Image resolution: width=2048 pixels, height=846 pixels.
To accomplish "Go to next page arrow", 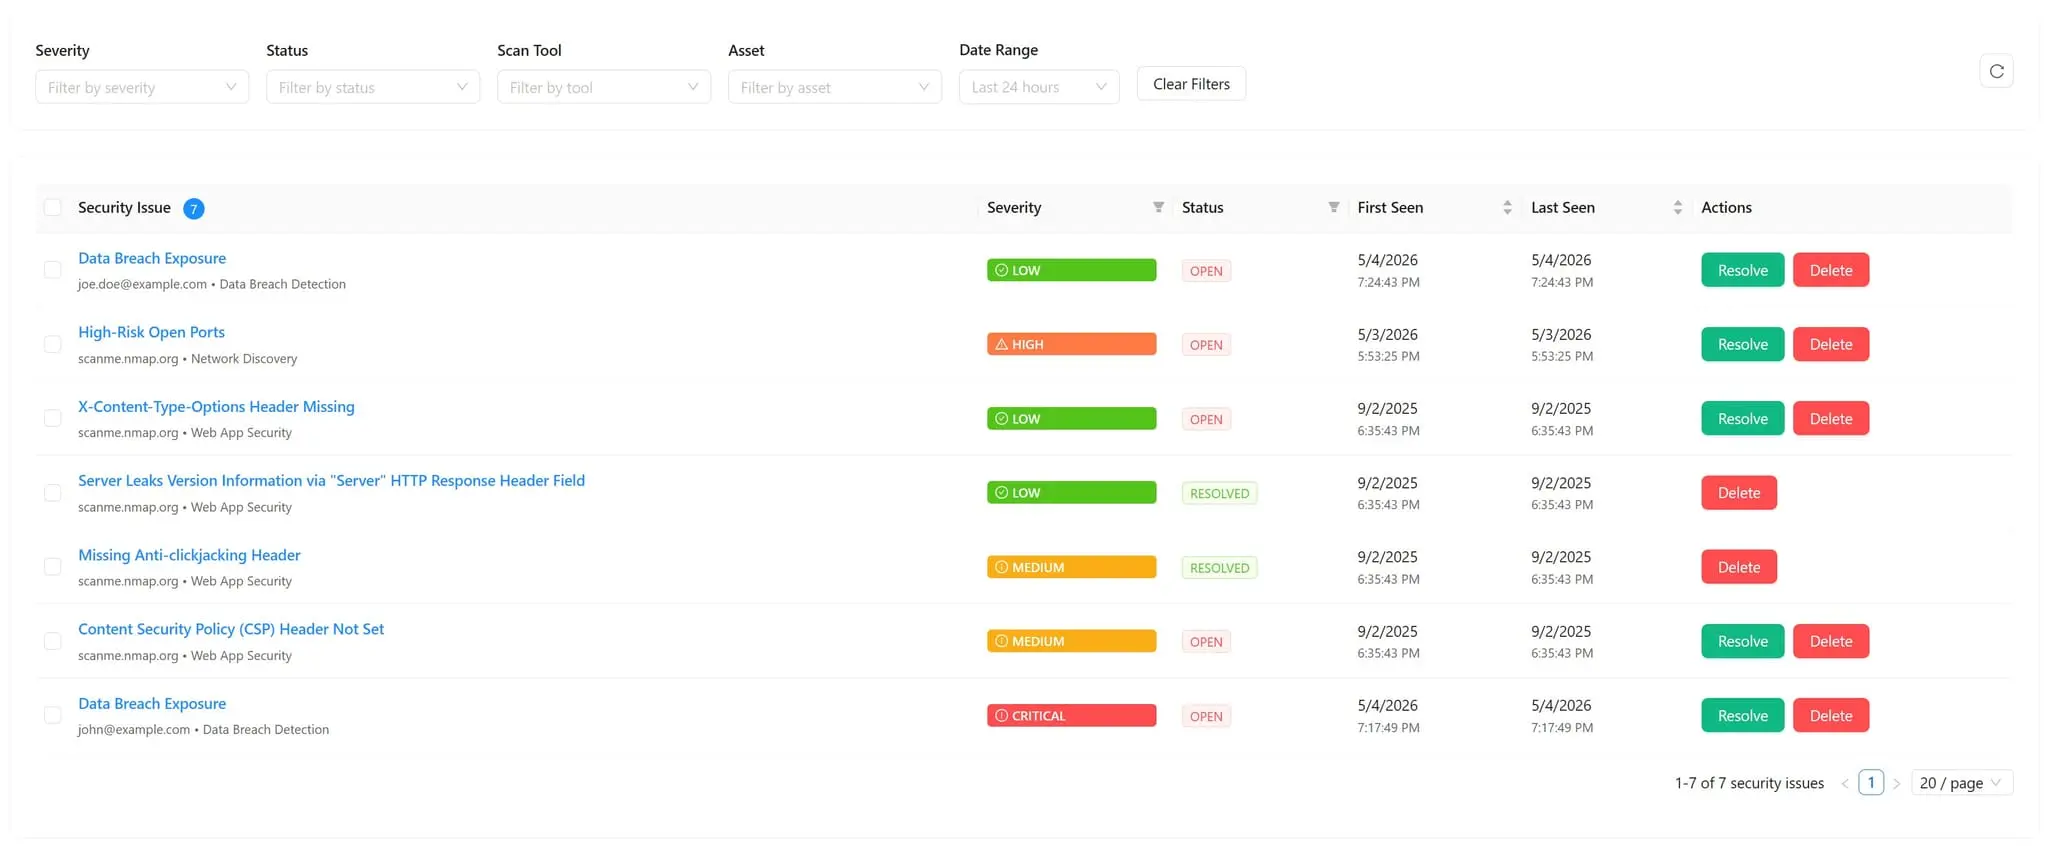I will point(1896,783).
